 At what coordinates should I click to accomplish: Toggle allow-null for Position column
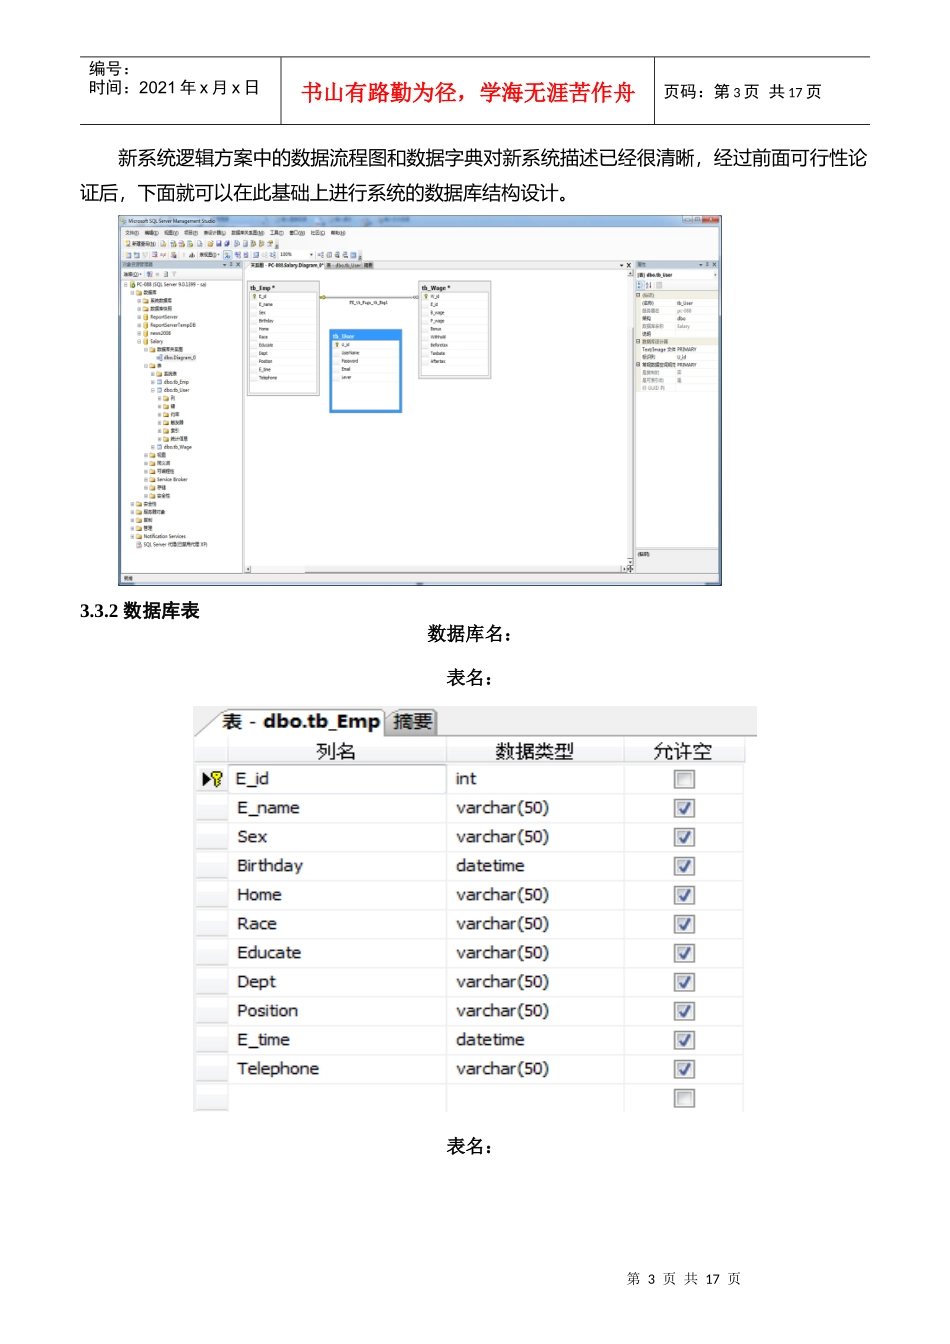[x=684, y=1011]
